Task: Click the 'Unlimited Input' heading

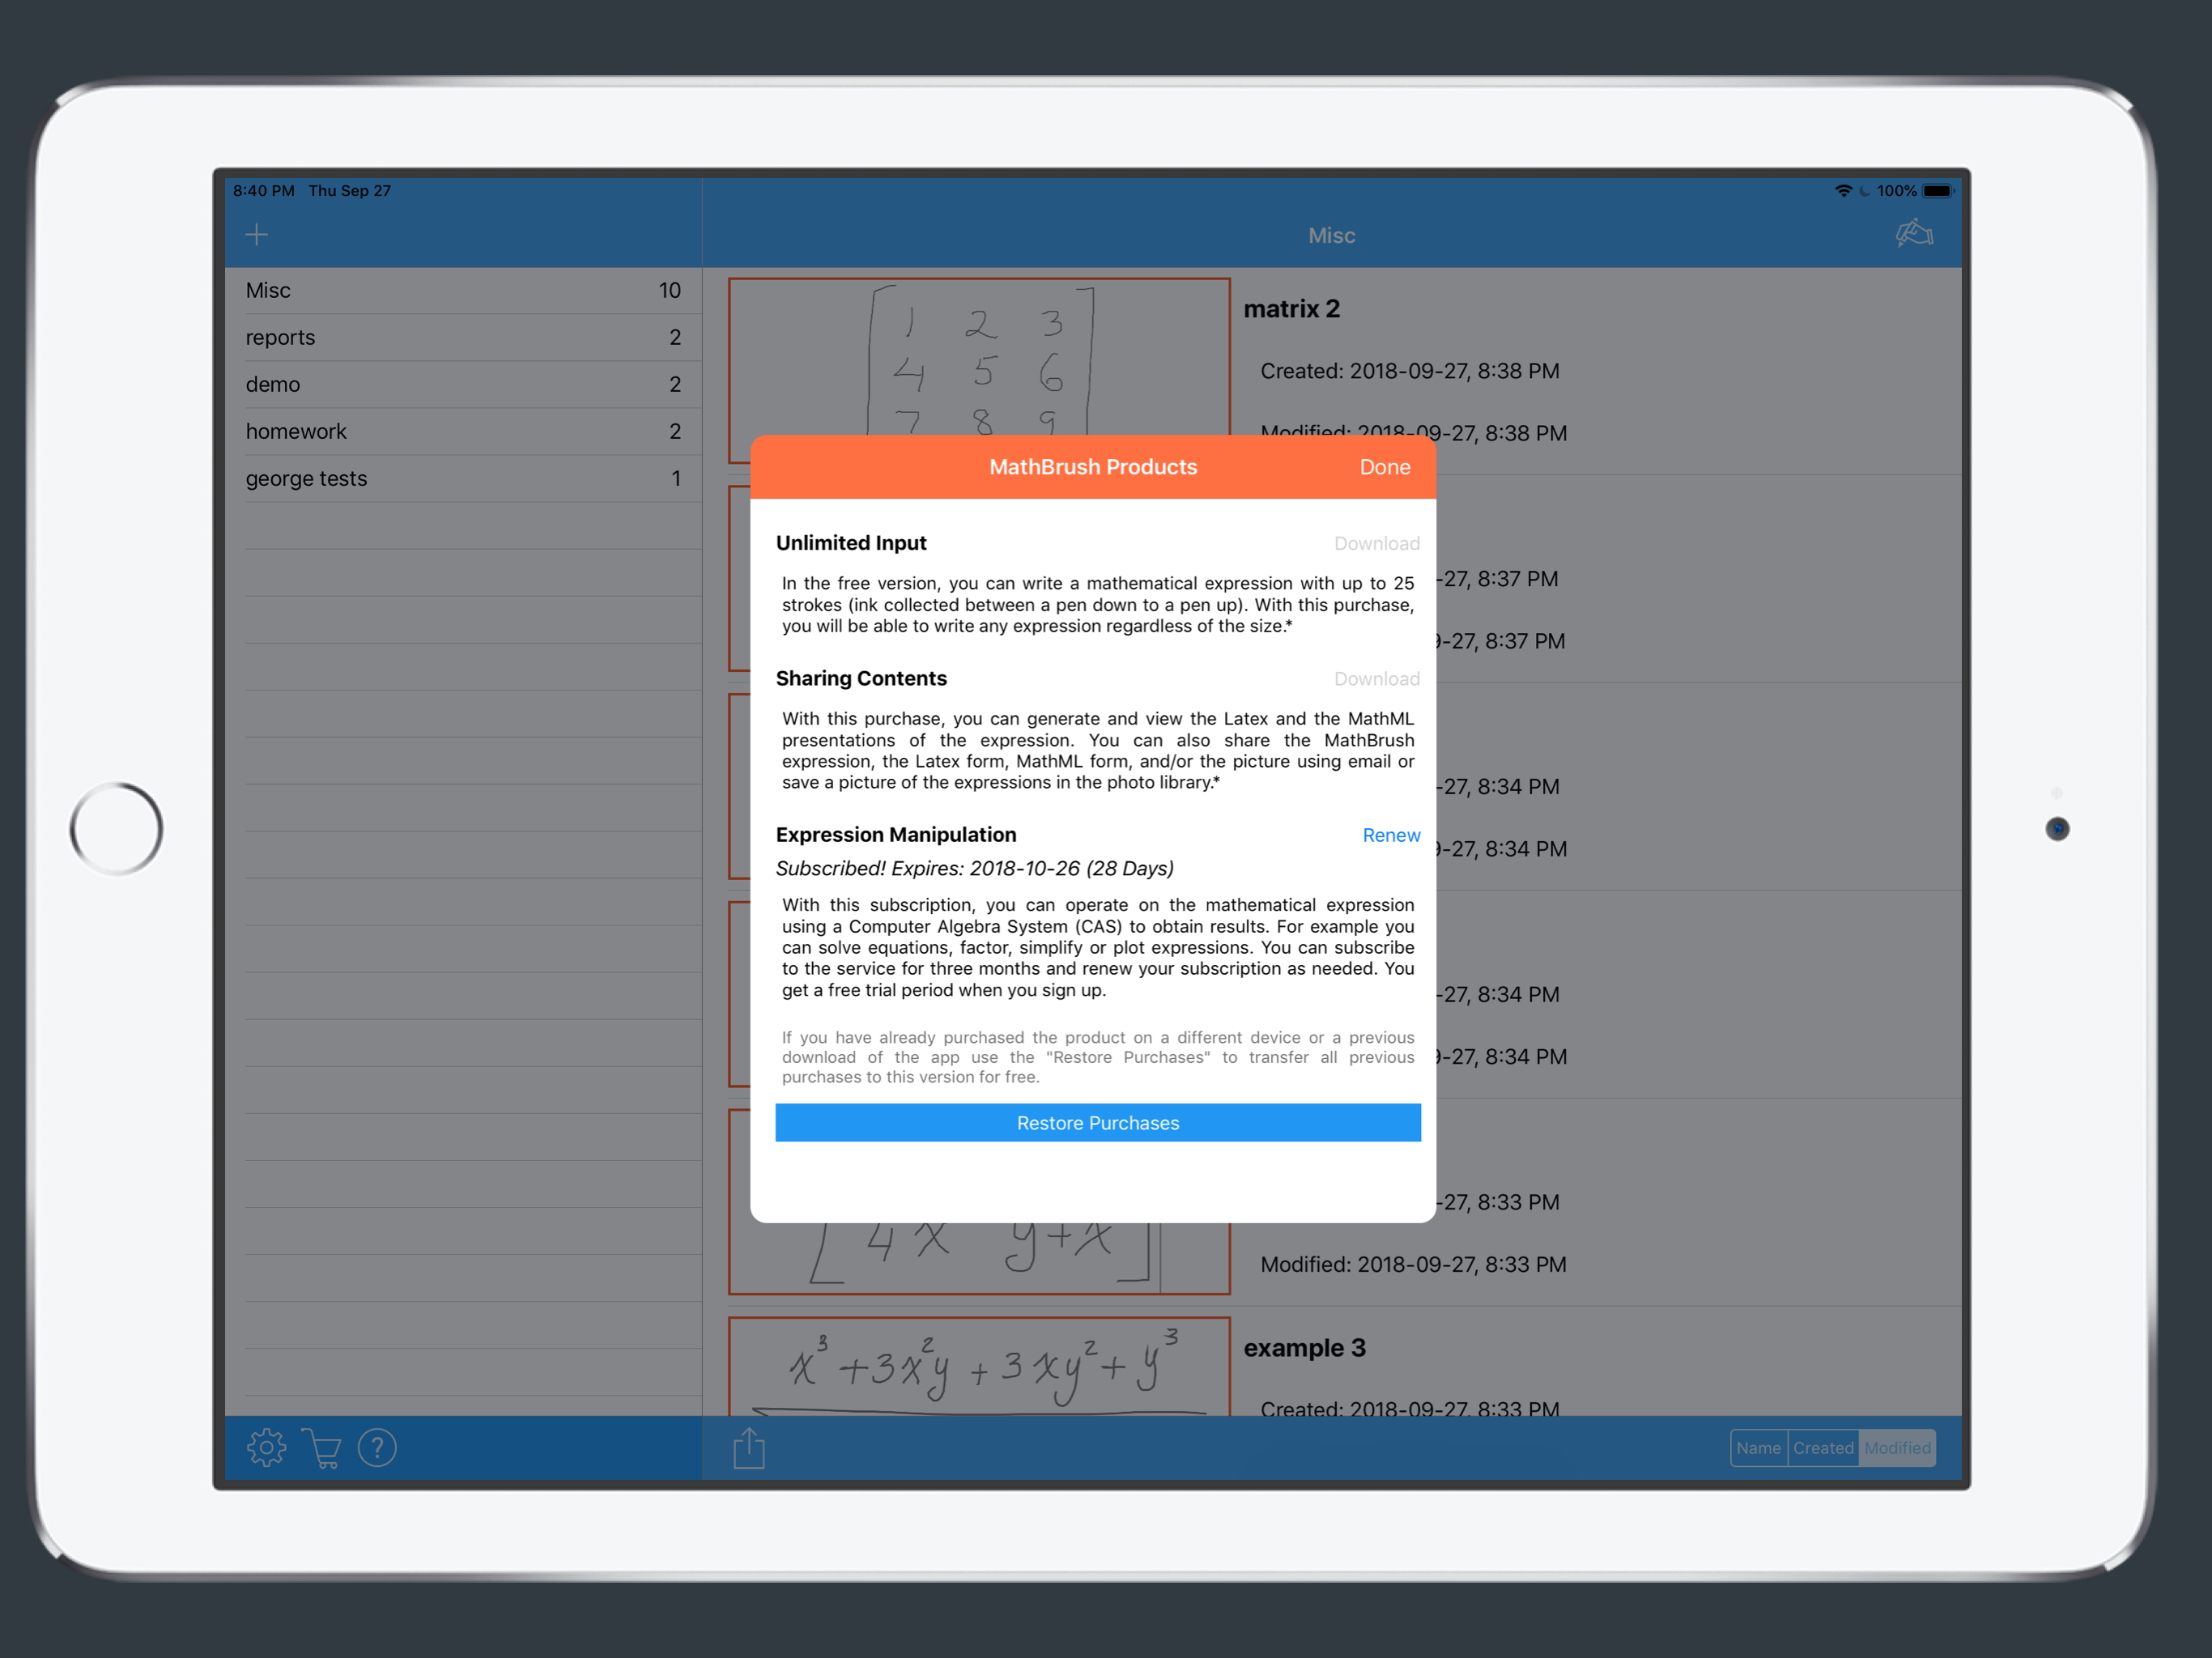Action: 851,543
